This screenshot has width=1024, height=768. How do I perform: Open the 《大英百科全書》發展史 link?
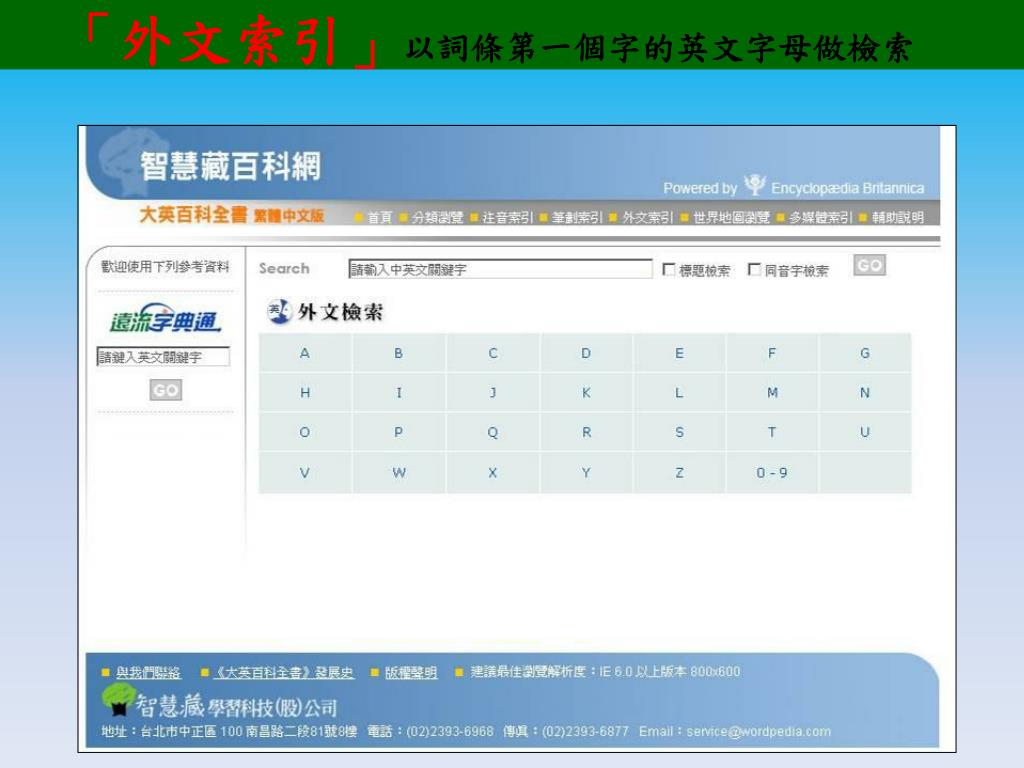coord(284,672)
